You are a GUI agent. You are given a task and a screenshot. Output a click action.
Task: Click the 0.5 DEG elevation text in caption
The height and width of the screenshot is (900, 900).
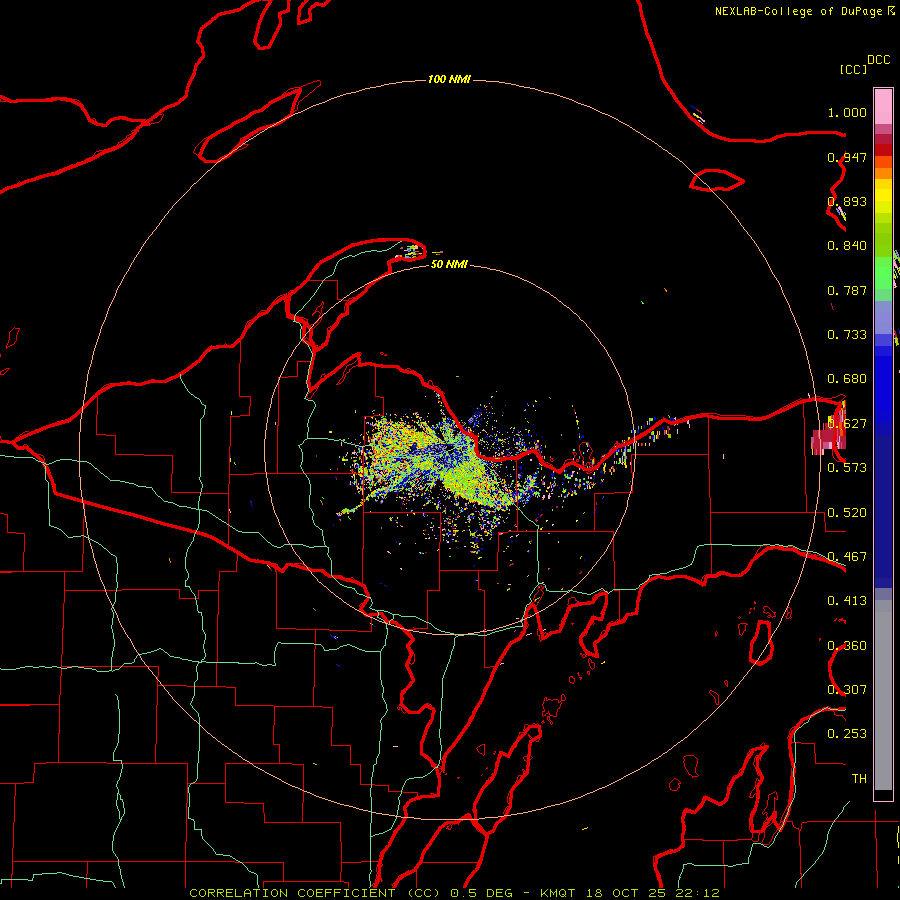pos(481,893)
